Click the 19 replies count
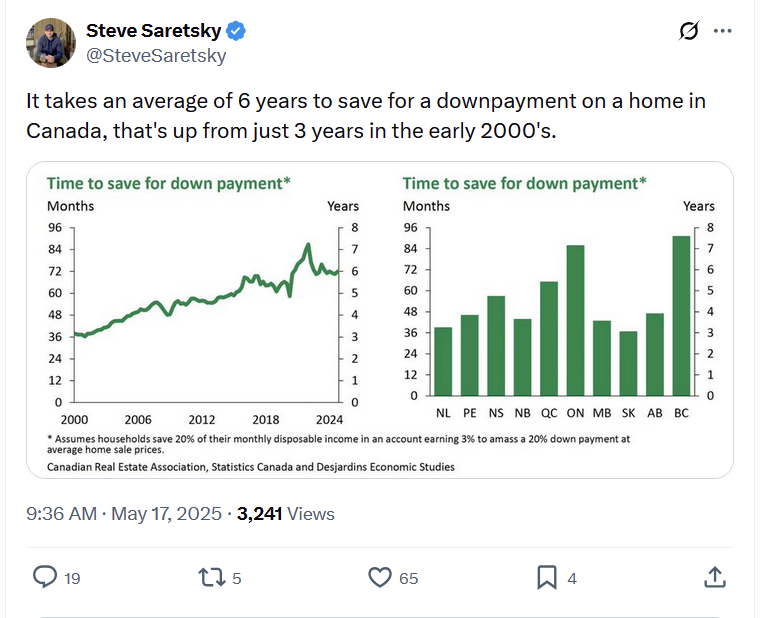 72,578
